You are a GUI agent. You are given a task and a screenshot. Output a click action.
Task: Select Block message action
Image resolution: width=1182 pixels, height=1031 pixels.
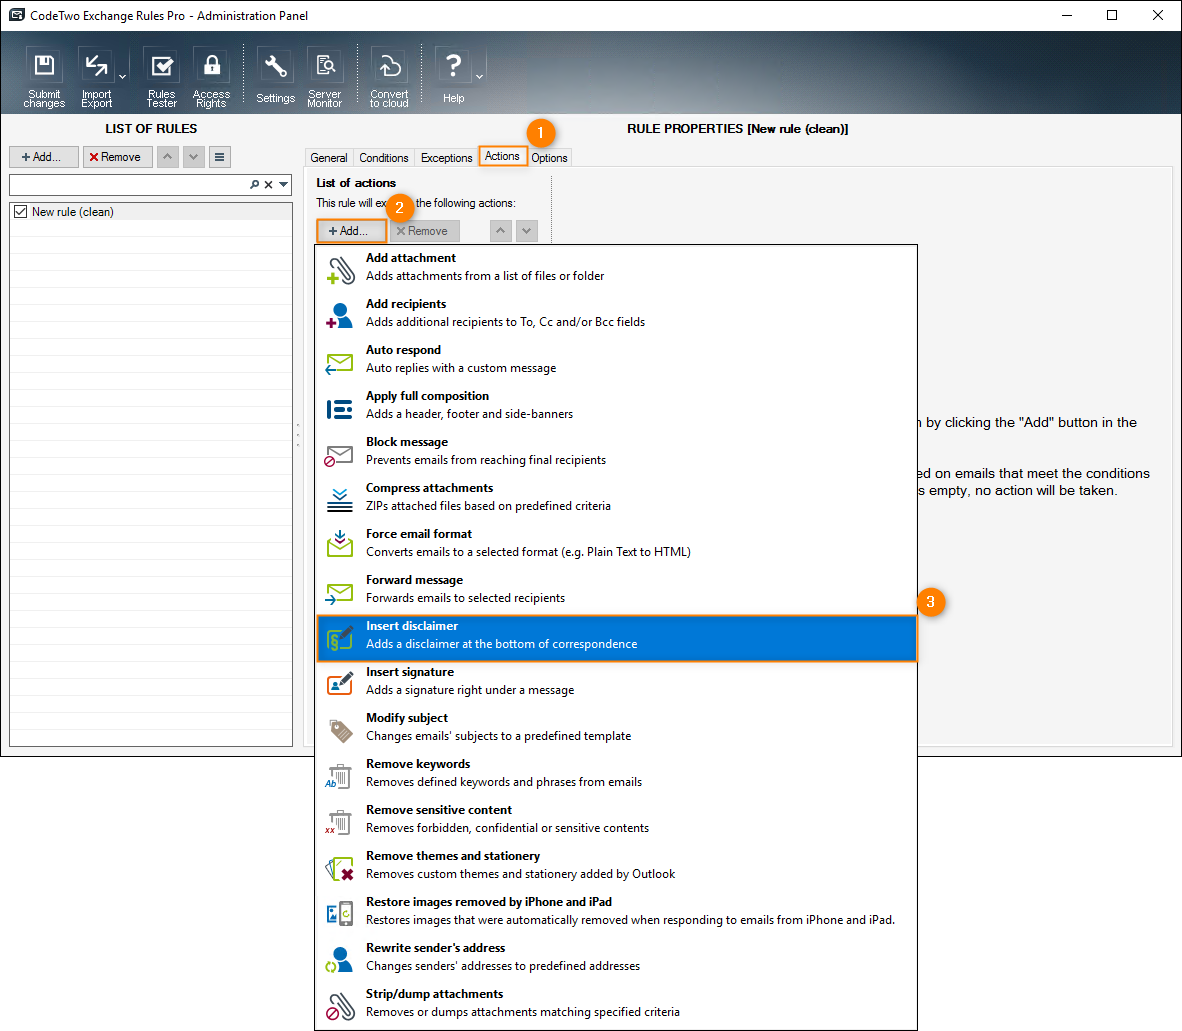[x=616, y=451]
